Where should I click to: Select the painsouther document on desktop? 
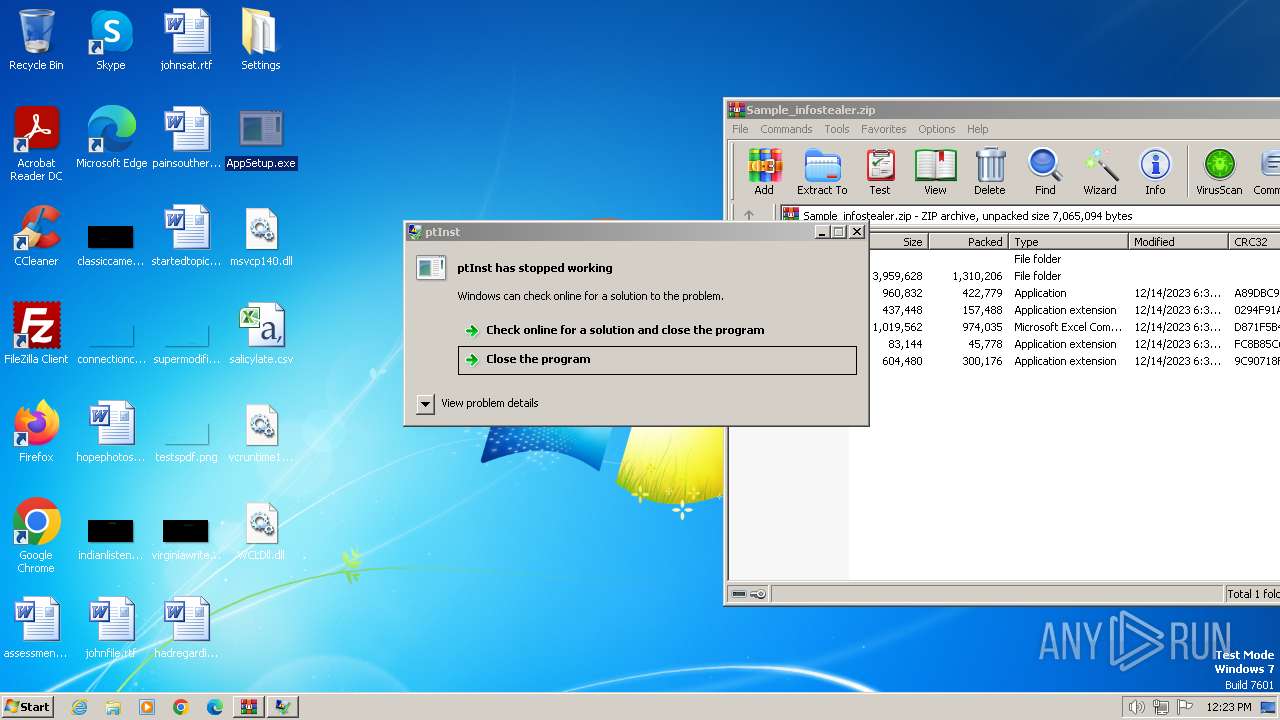(x=186, y=138)
